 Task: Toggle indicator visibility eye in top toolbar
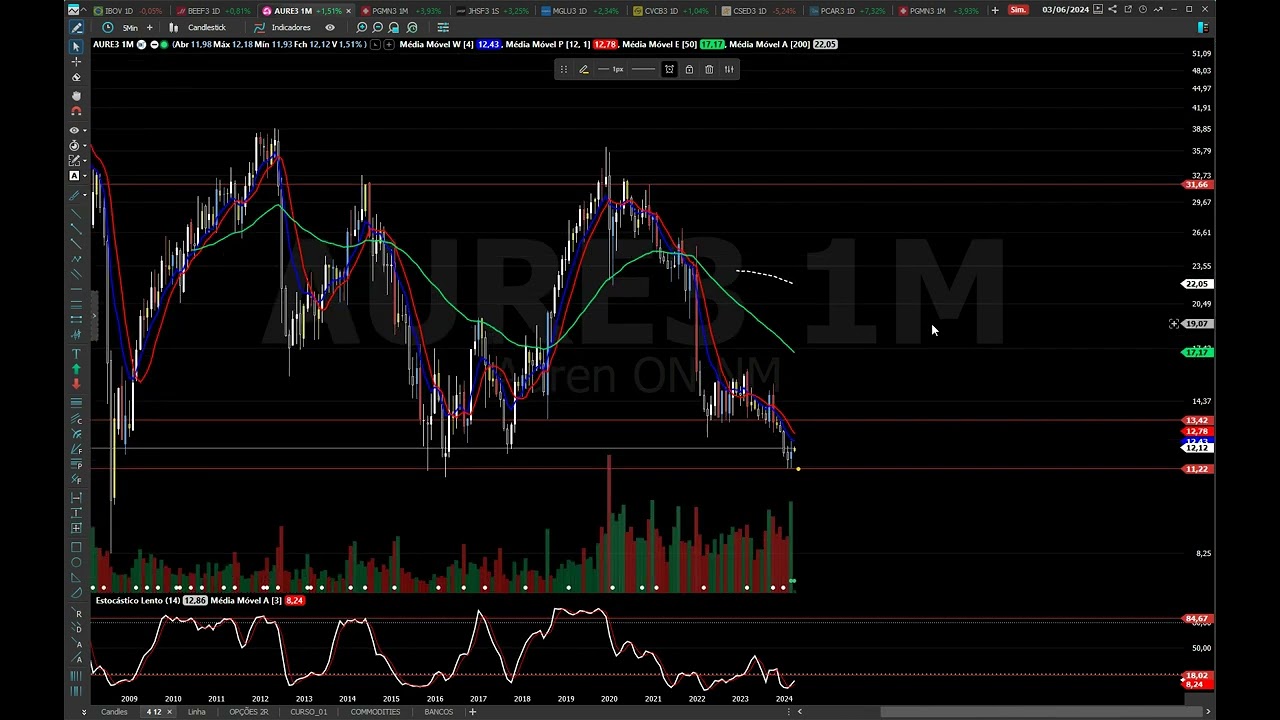(330, 27)
